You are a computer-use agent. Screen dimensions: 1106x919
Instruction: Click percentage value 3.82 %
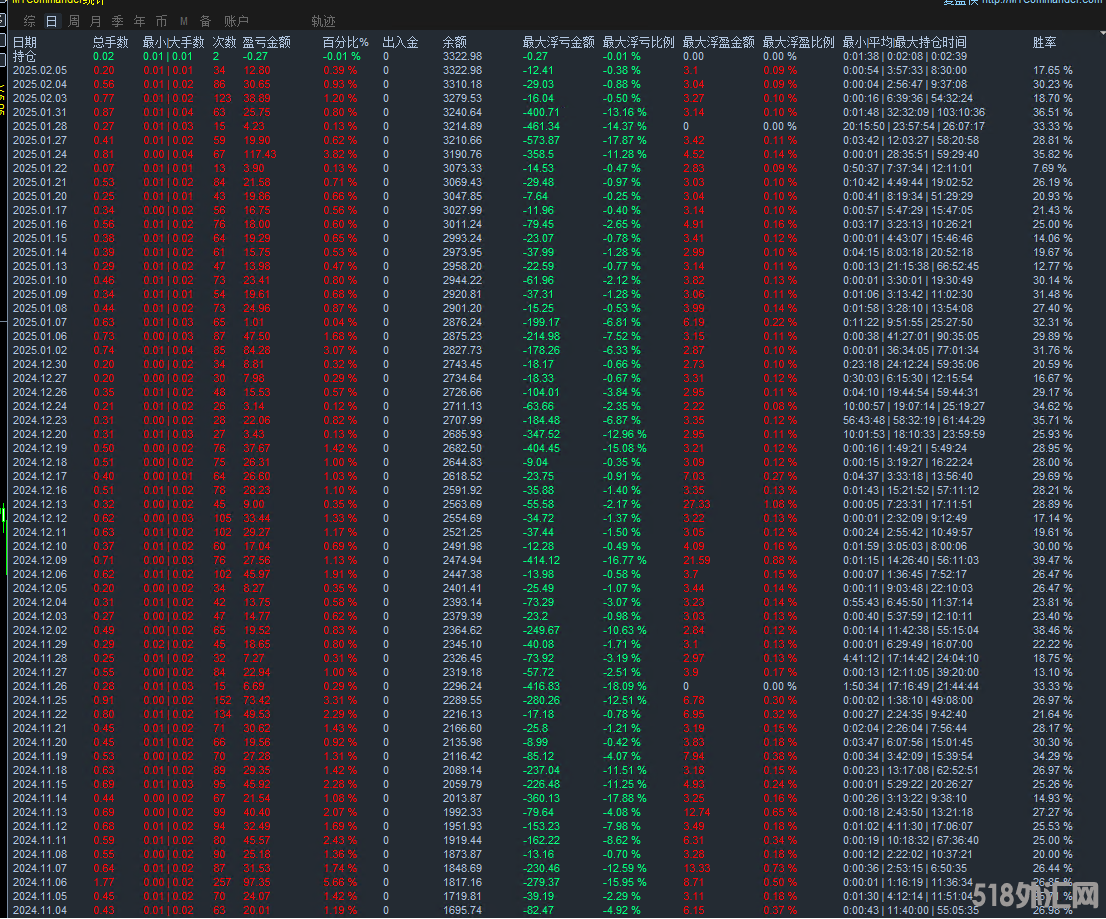tap(340, 154)
